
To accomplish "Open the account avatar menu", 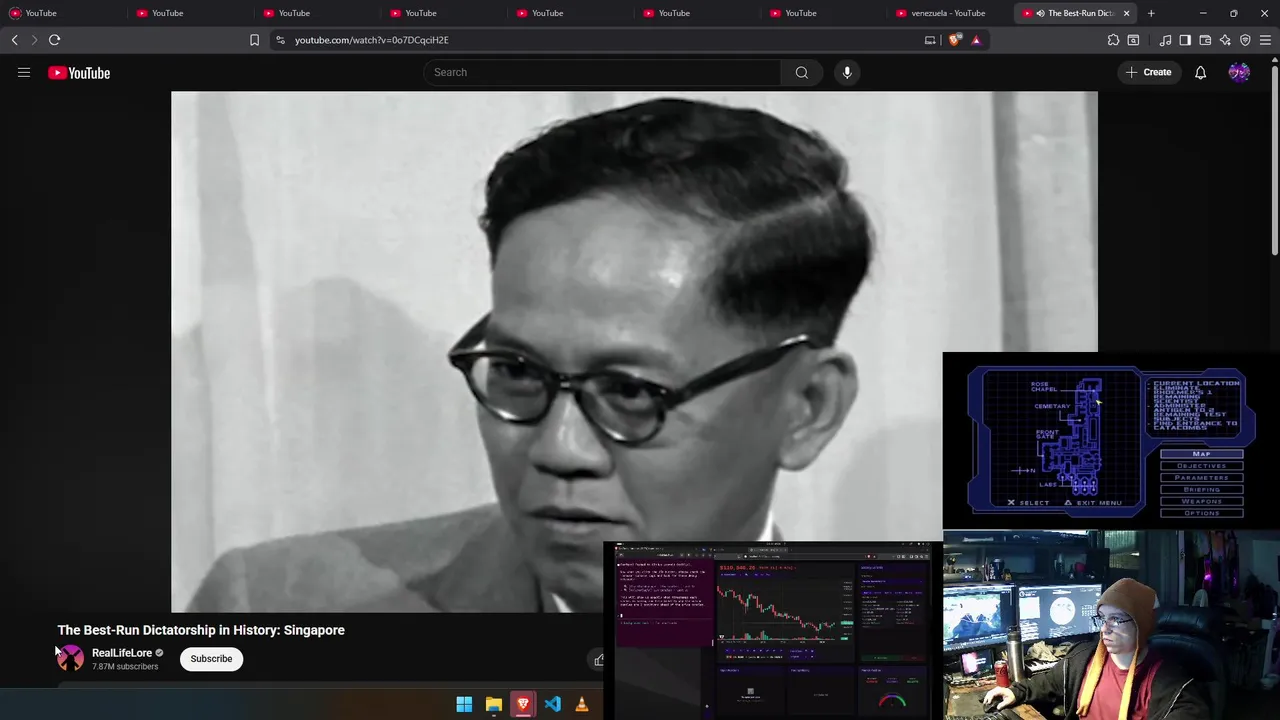I will [1239, 72].
